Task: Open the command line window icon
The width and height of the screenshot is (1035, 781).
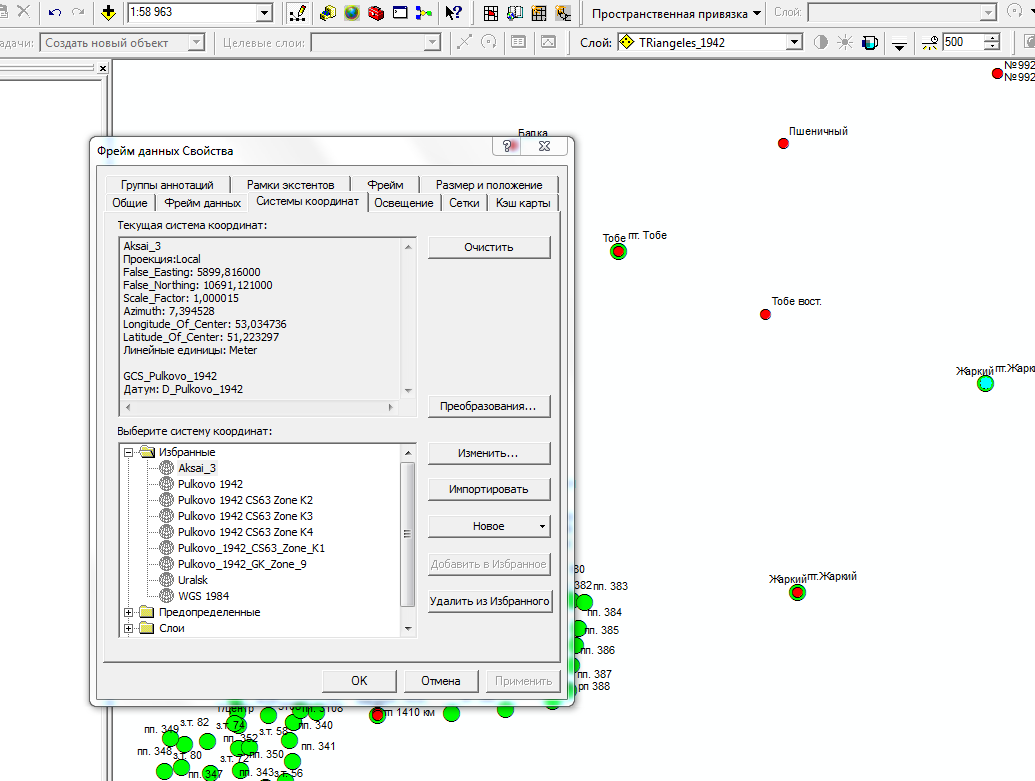Action: tap(400, 13)
